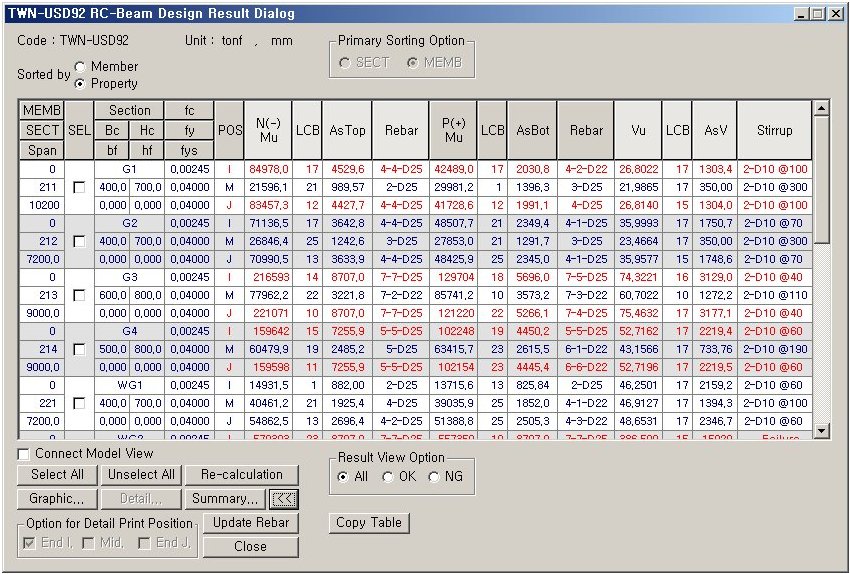Choose NG in Result View Option
Screen dimensions: 850x574
(x=434, y=477)
